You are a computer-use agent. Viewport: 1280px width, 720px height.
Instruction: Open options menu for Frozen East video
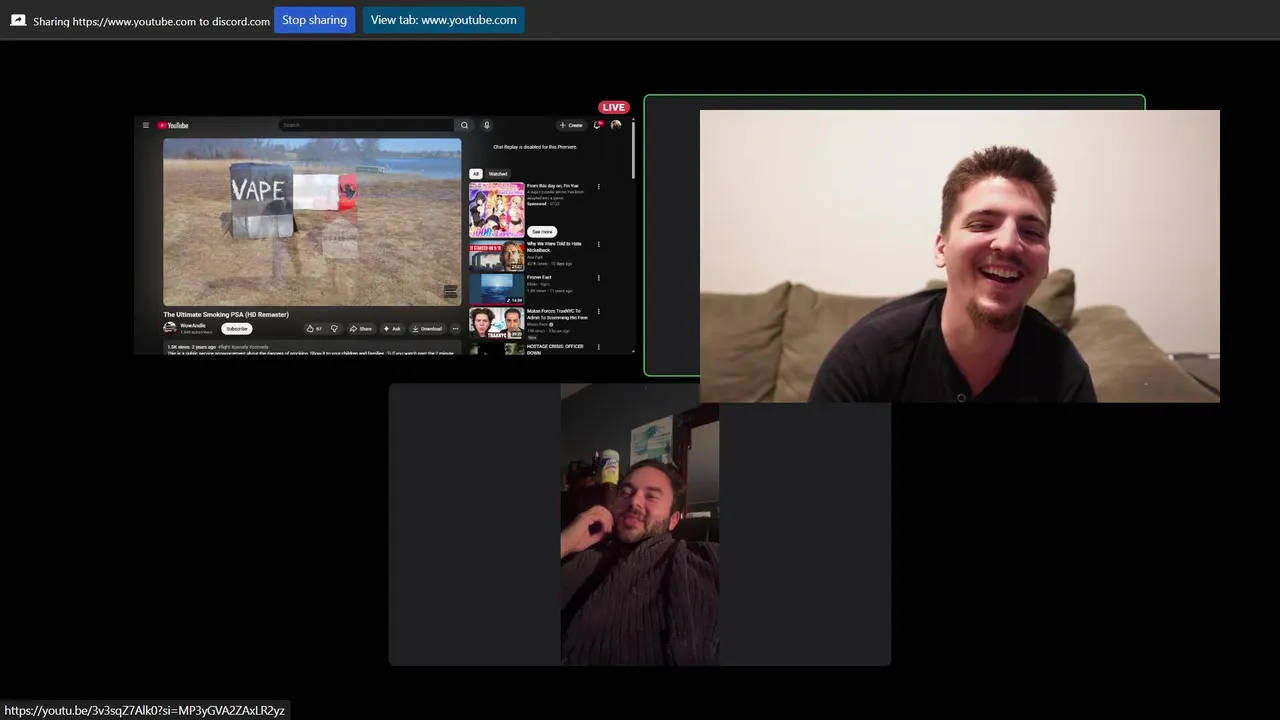click(x=599, y=278)
